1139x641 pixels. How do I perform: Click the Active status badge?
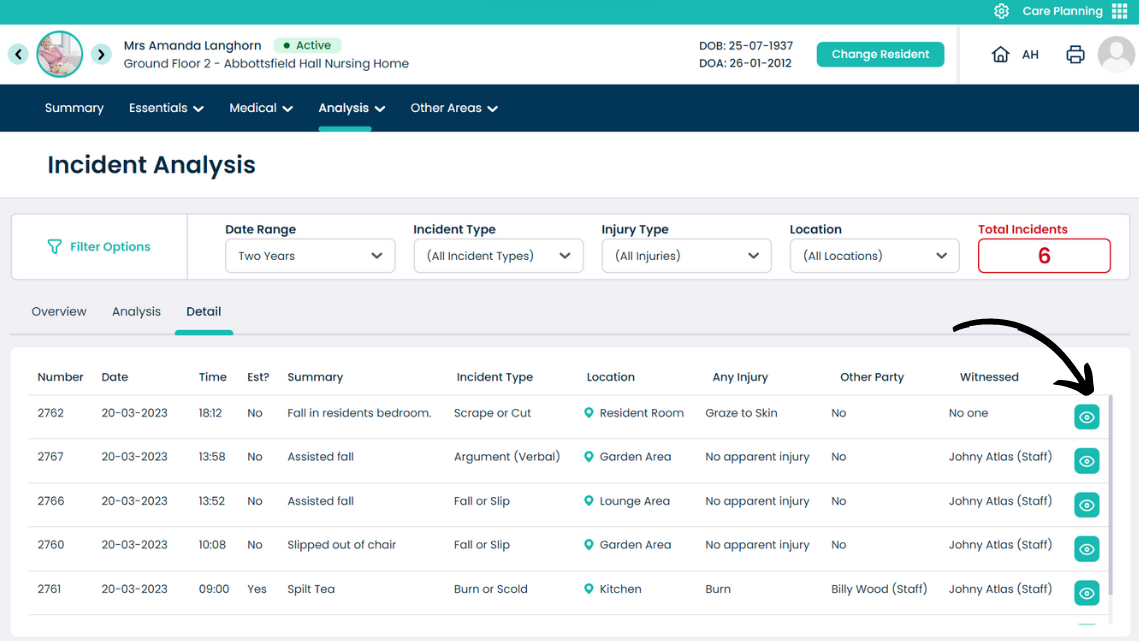[307, 45]
